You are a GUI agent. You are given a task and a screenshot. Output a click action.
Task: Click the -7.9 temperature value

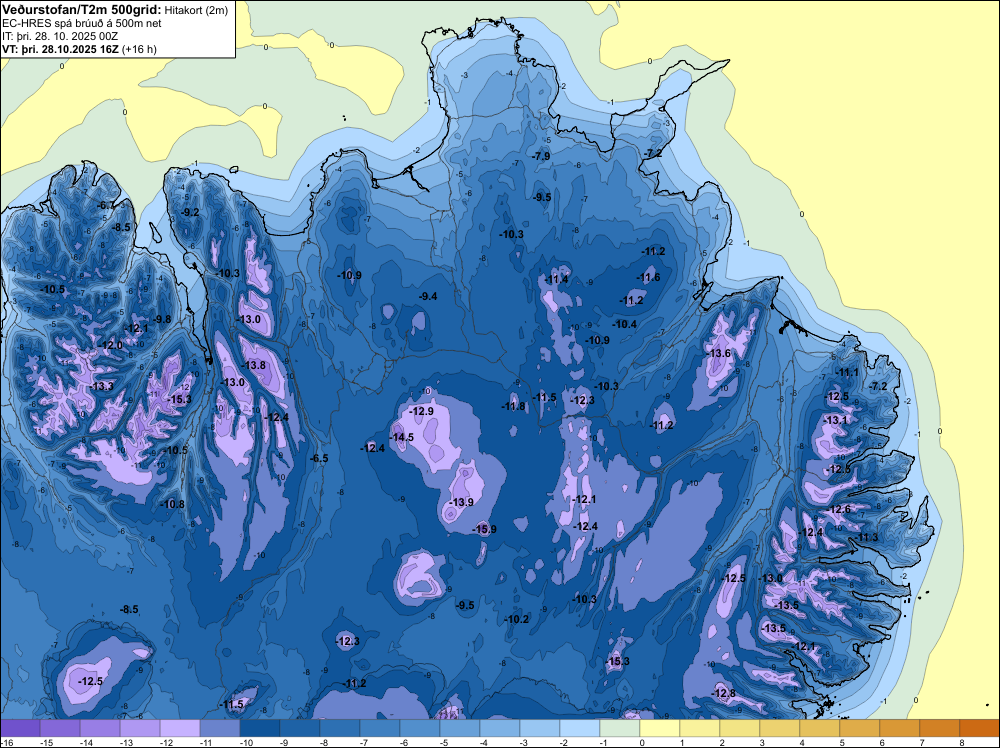(541, 156)
